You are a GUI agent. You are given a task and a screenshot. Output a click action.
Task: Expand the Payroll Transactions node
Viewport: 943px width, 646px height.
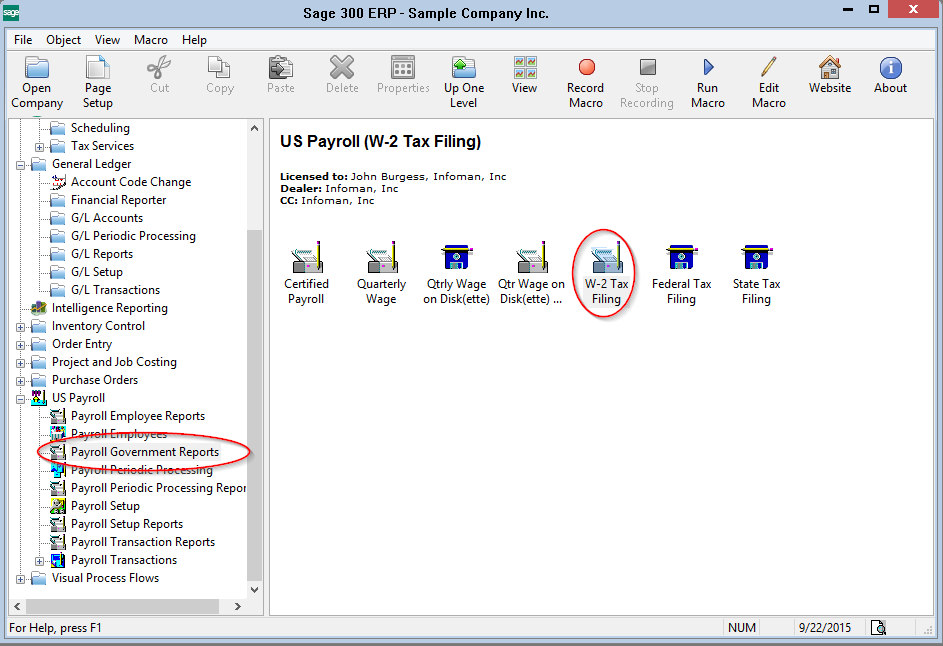[x=39, y=561]
